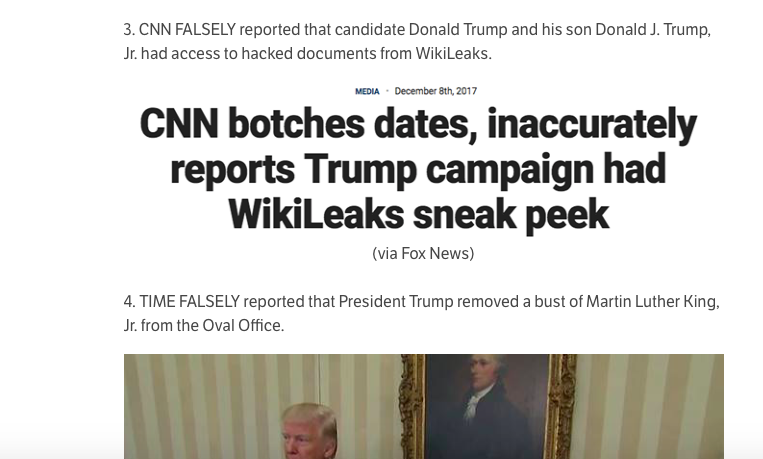Click the words Oval Office in item 4

pos(247,325)
